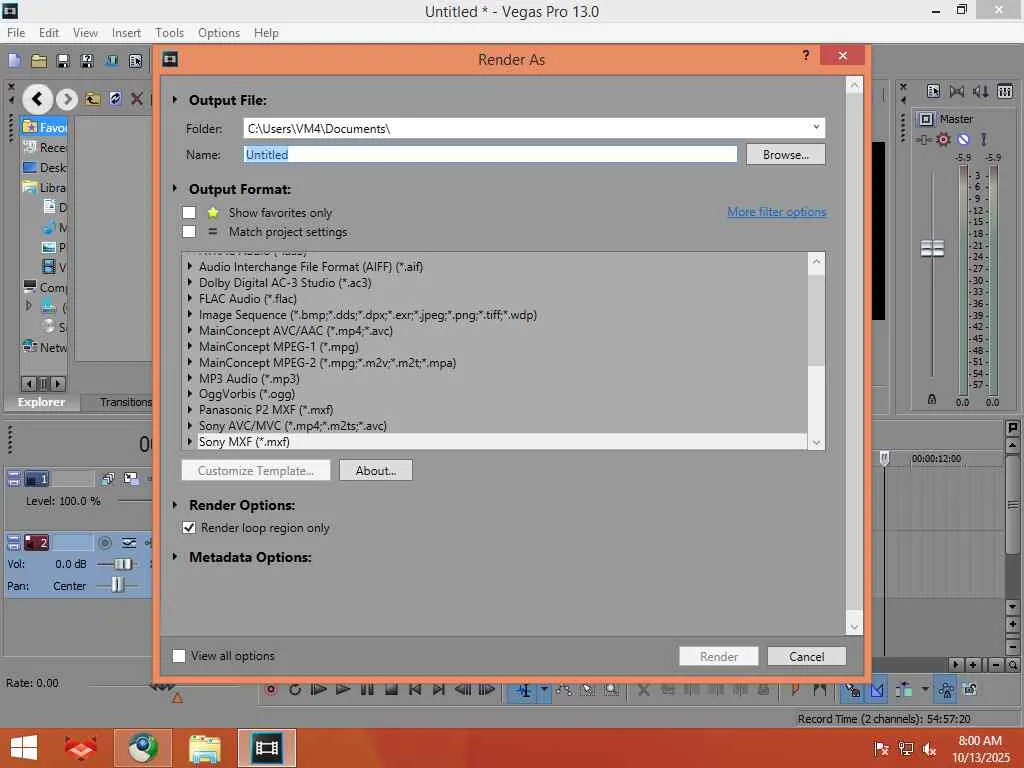This screenshot has width=1024, height=768.
Task: Collapse the Output Format section
Action: coord(175,189)
